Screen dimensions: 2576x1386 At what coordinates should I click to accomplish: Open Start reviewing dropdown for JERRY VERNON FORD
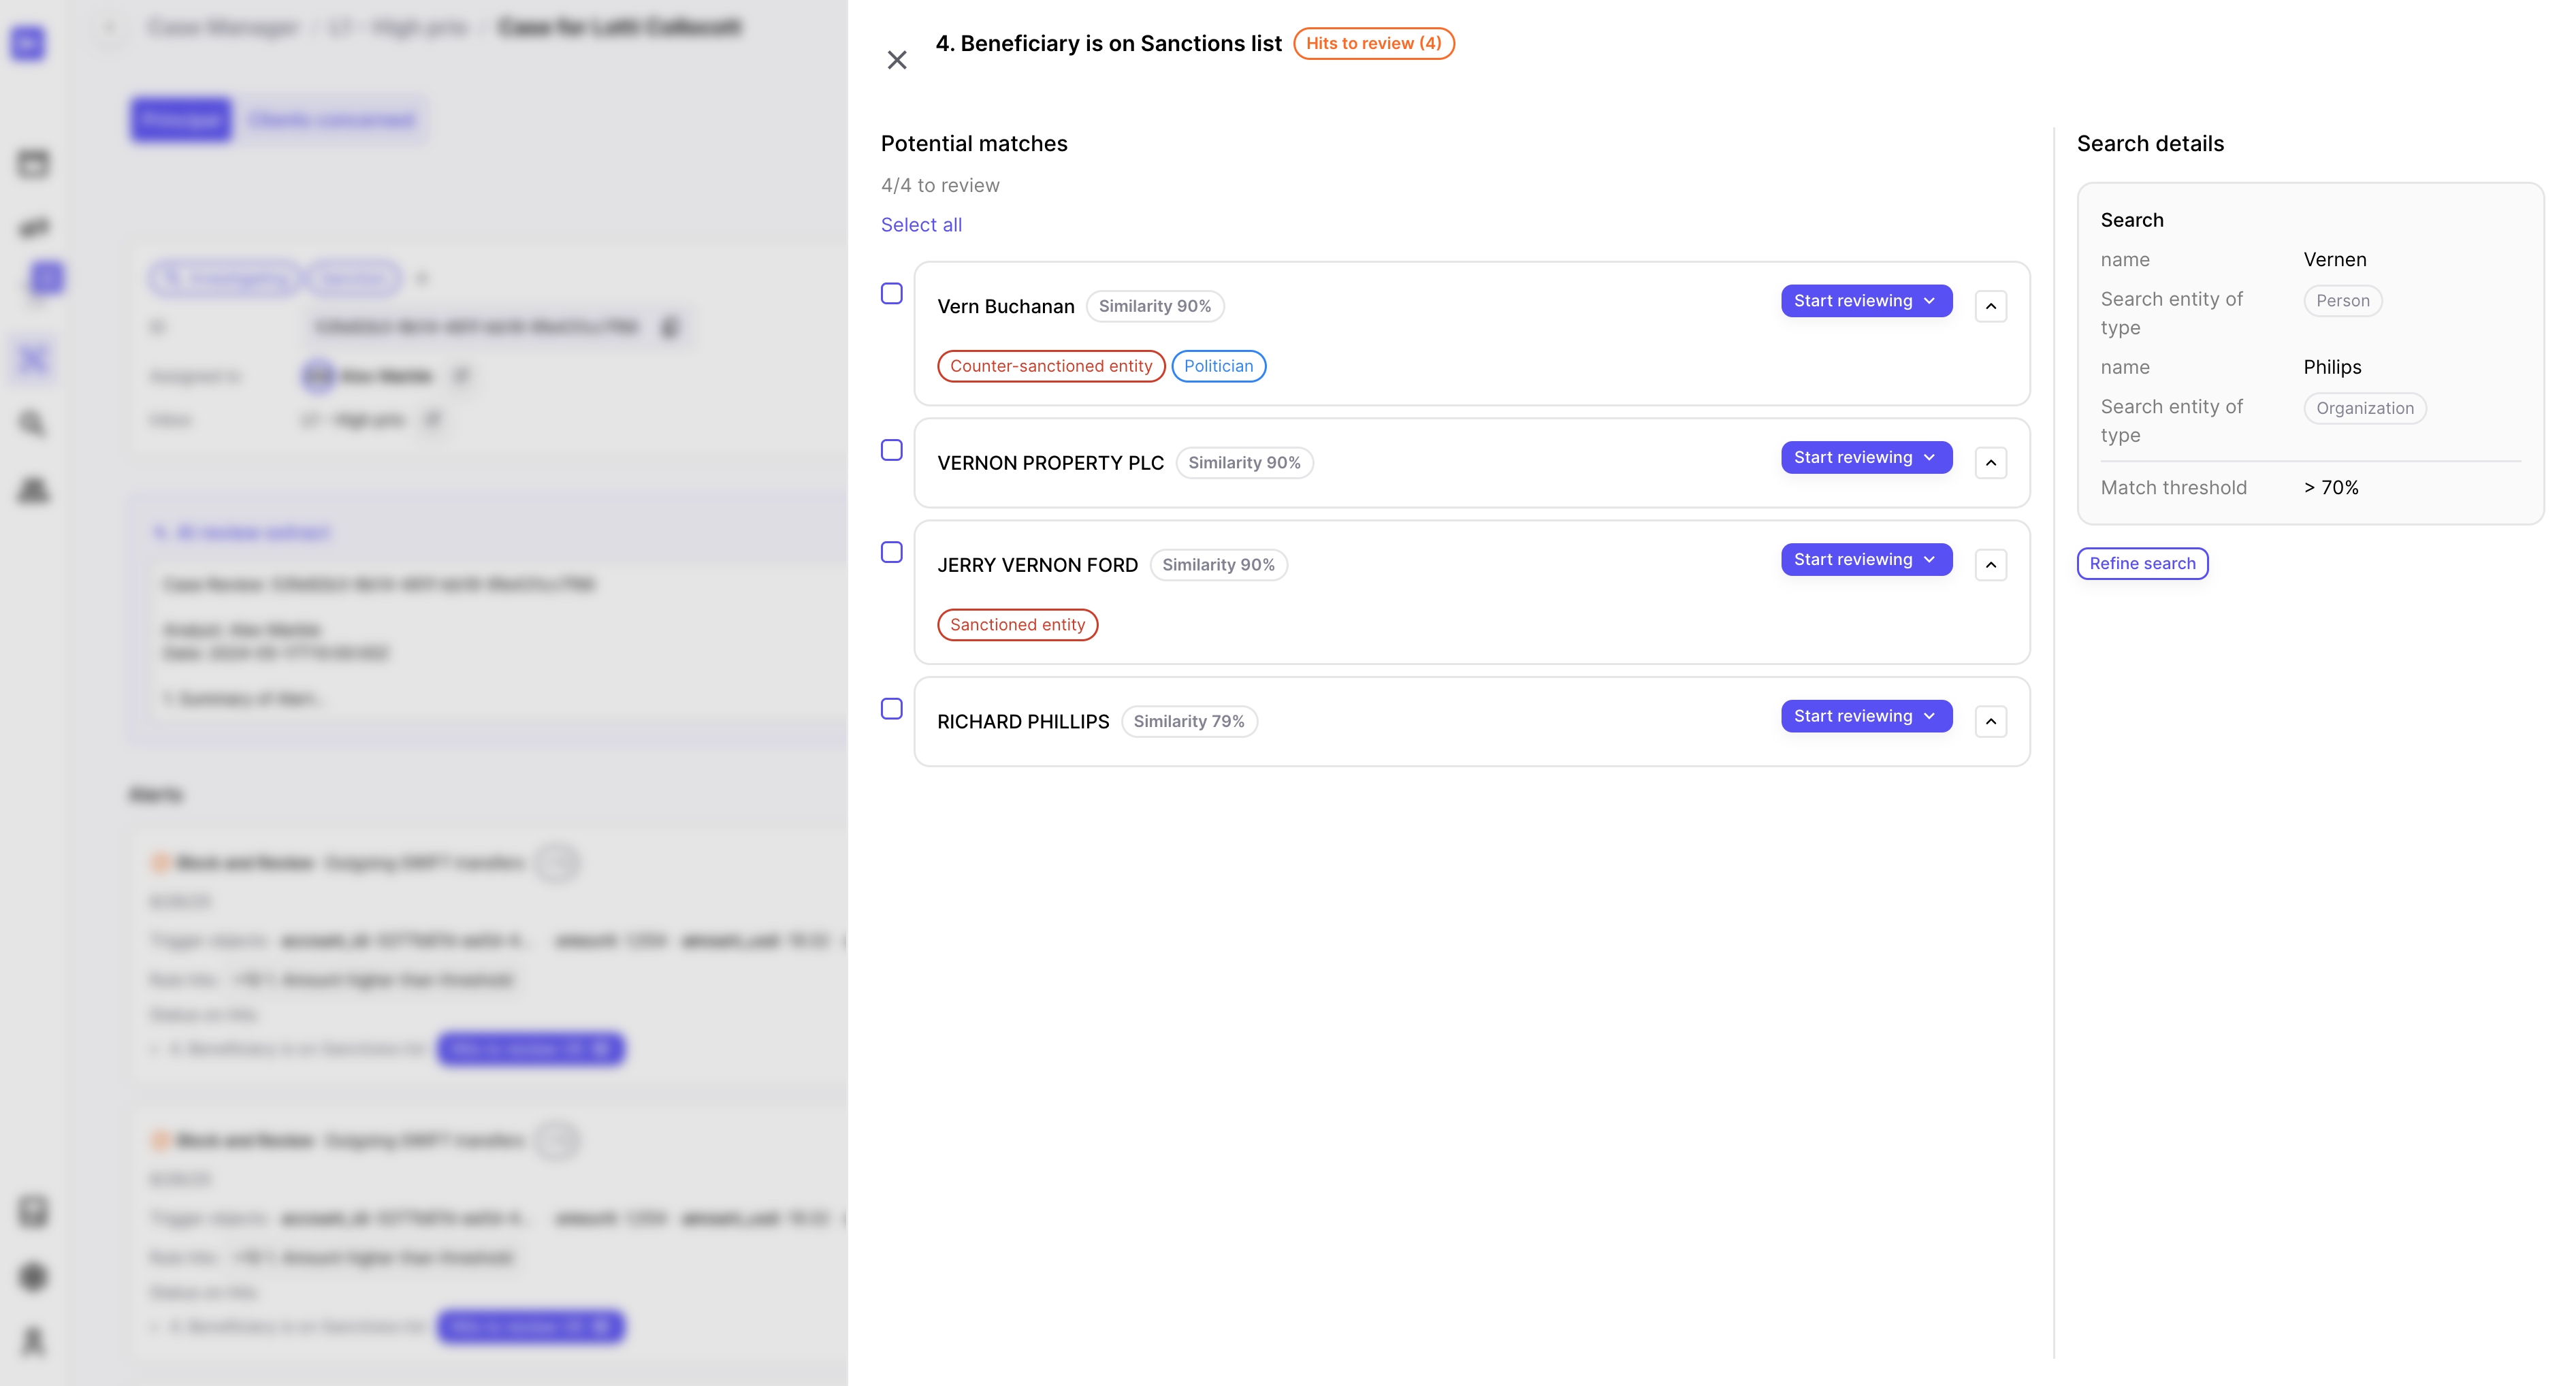click(1866, 560)
